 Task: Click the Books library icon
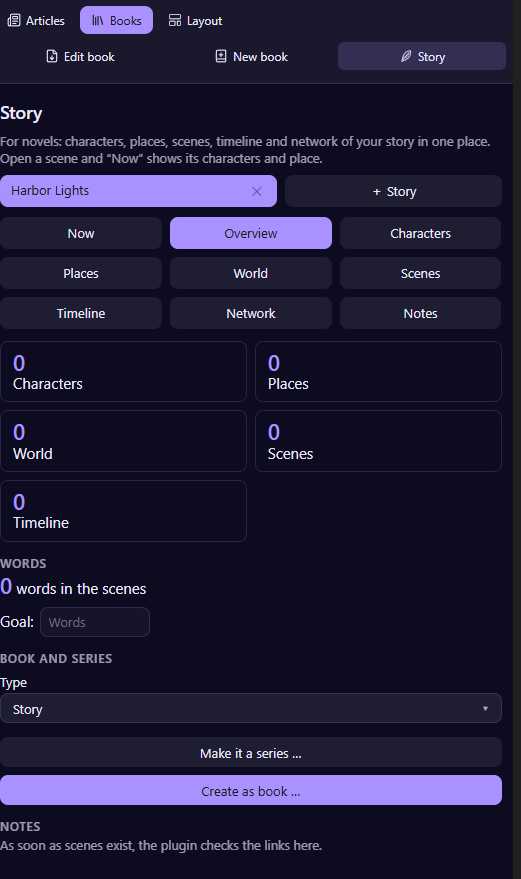pos(98,21)
